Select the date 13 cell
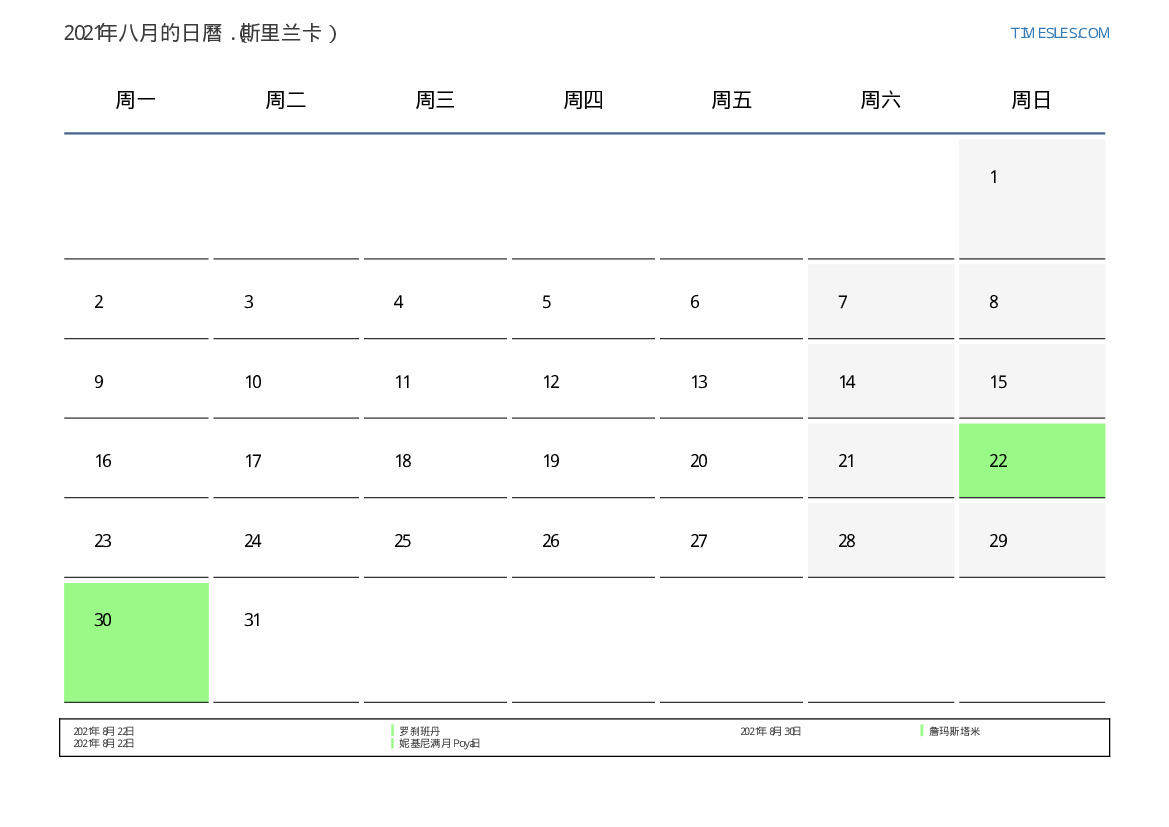 (x=731, y=381)
